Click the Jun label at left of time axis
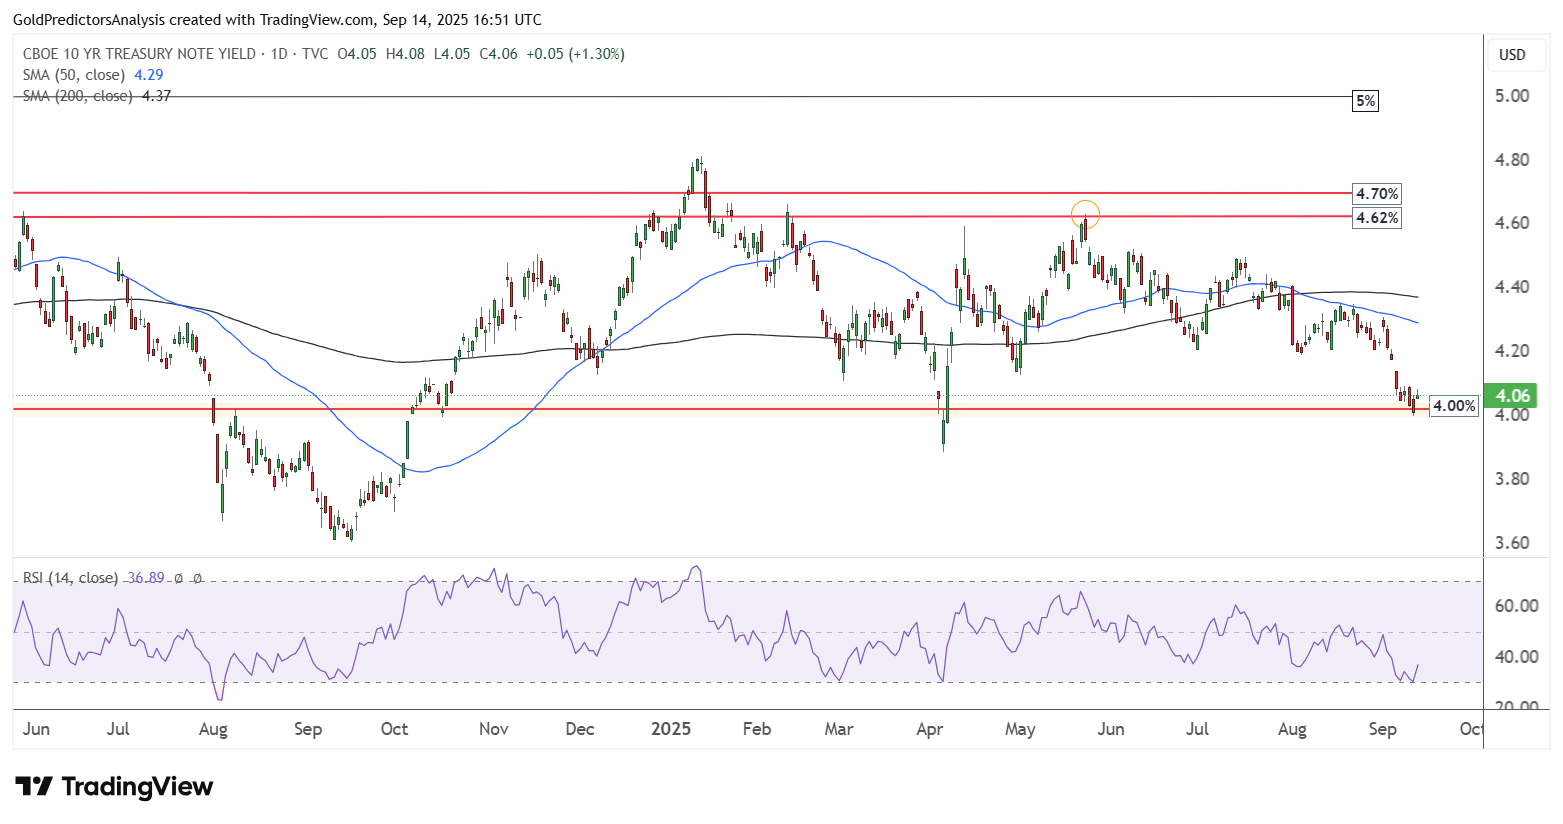Image resolution: width=1563 pixels, height=824 pixels. (x=36, y=729)
